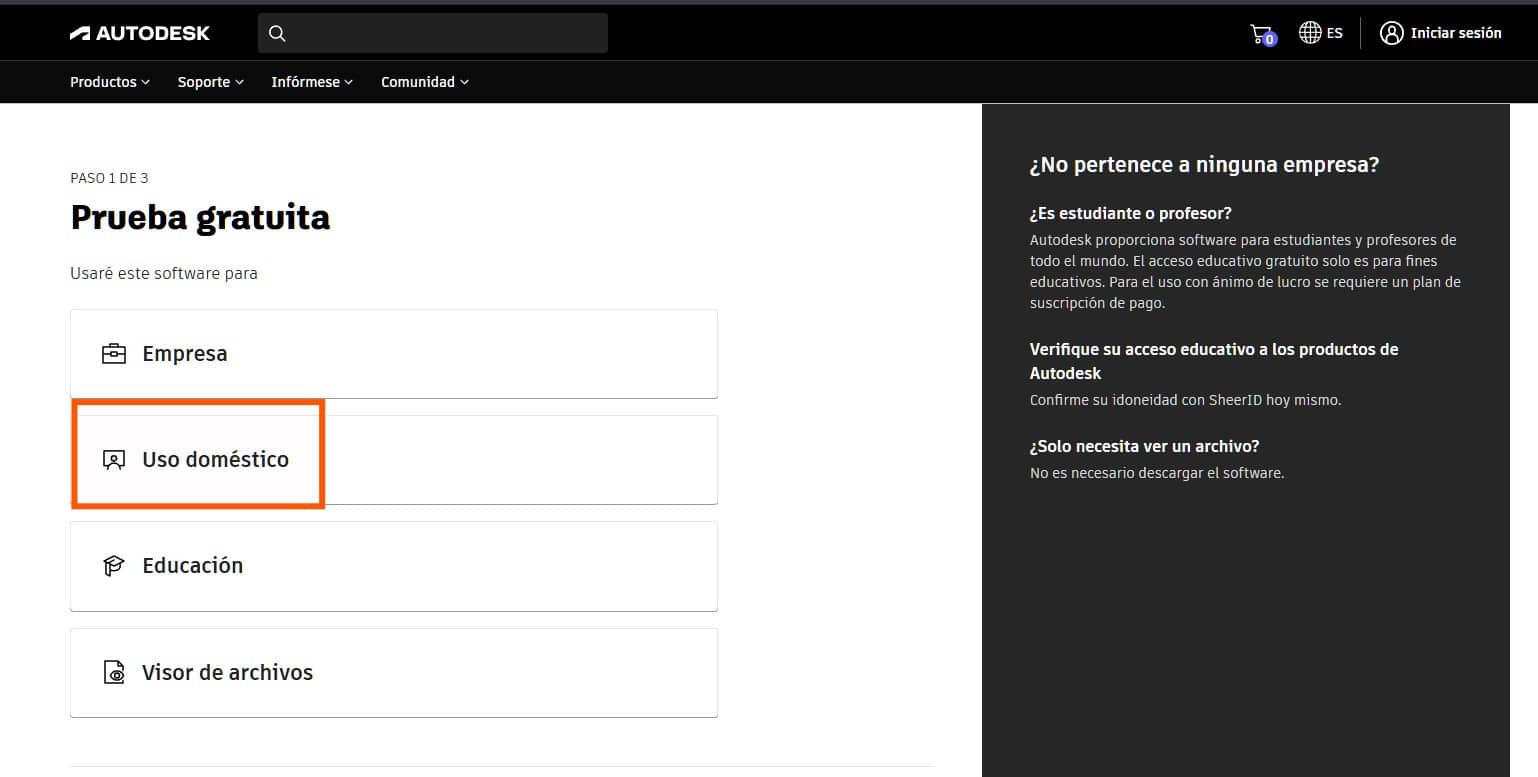Click the Iniciar sesión button
Screen dimensions: 1538x777
tap(1455, 32)
